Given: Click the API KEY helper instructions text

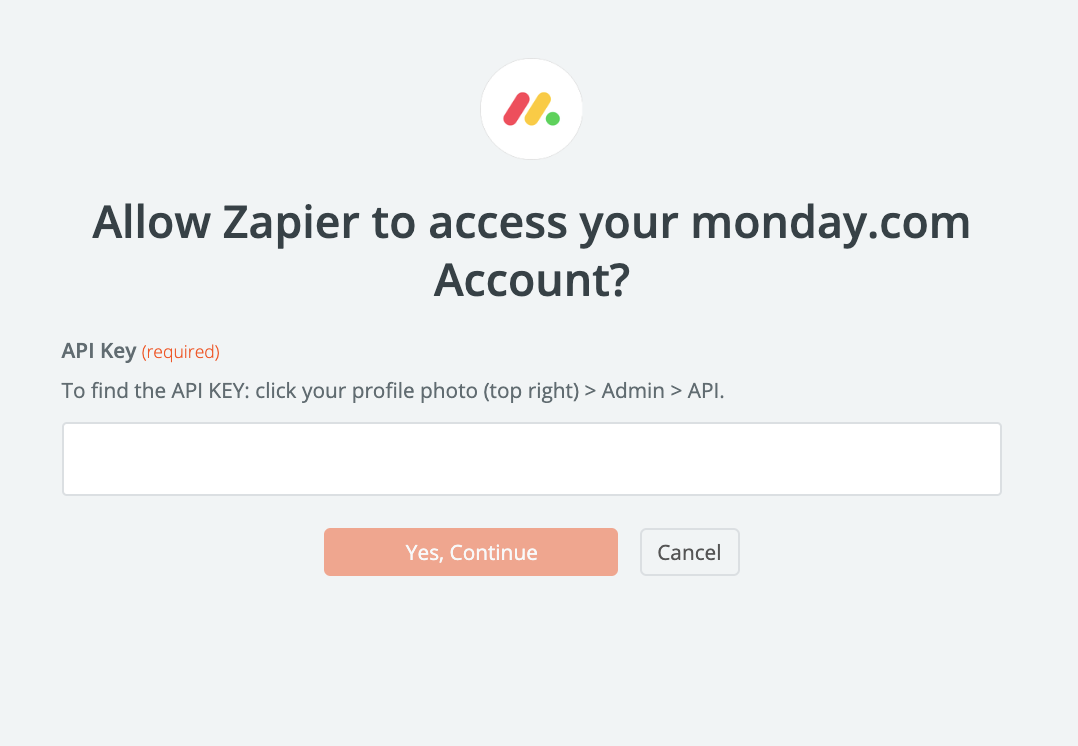Looking at the screenshot, I should click(x=393, y=390).
